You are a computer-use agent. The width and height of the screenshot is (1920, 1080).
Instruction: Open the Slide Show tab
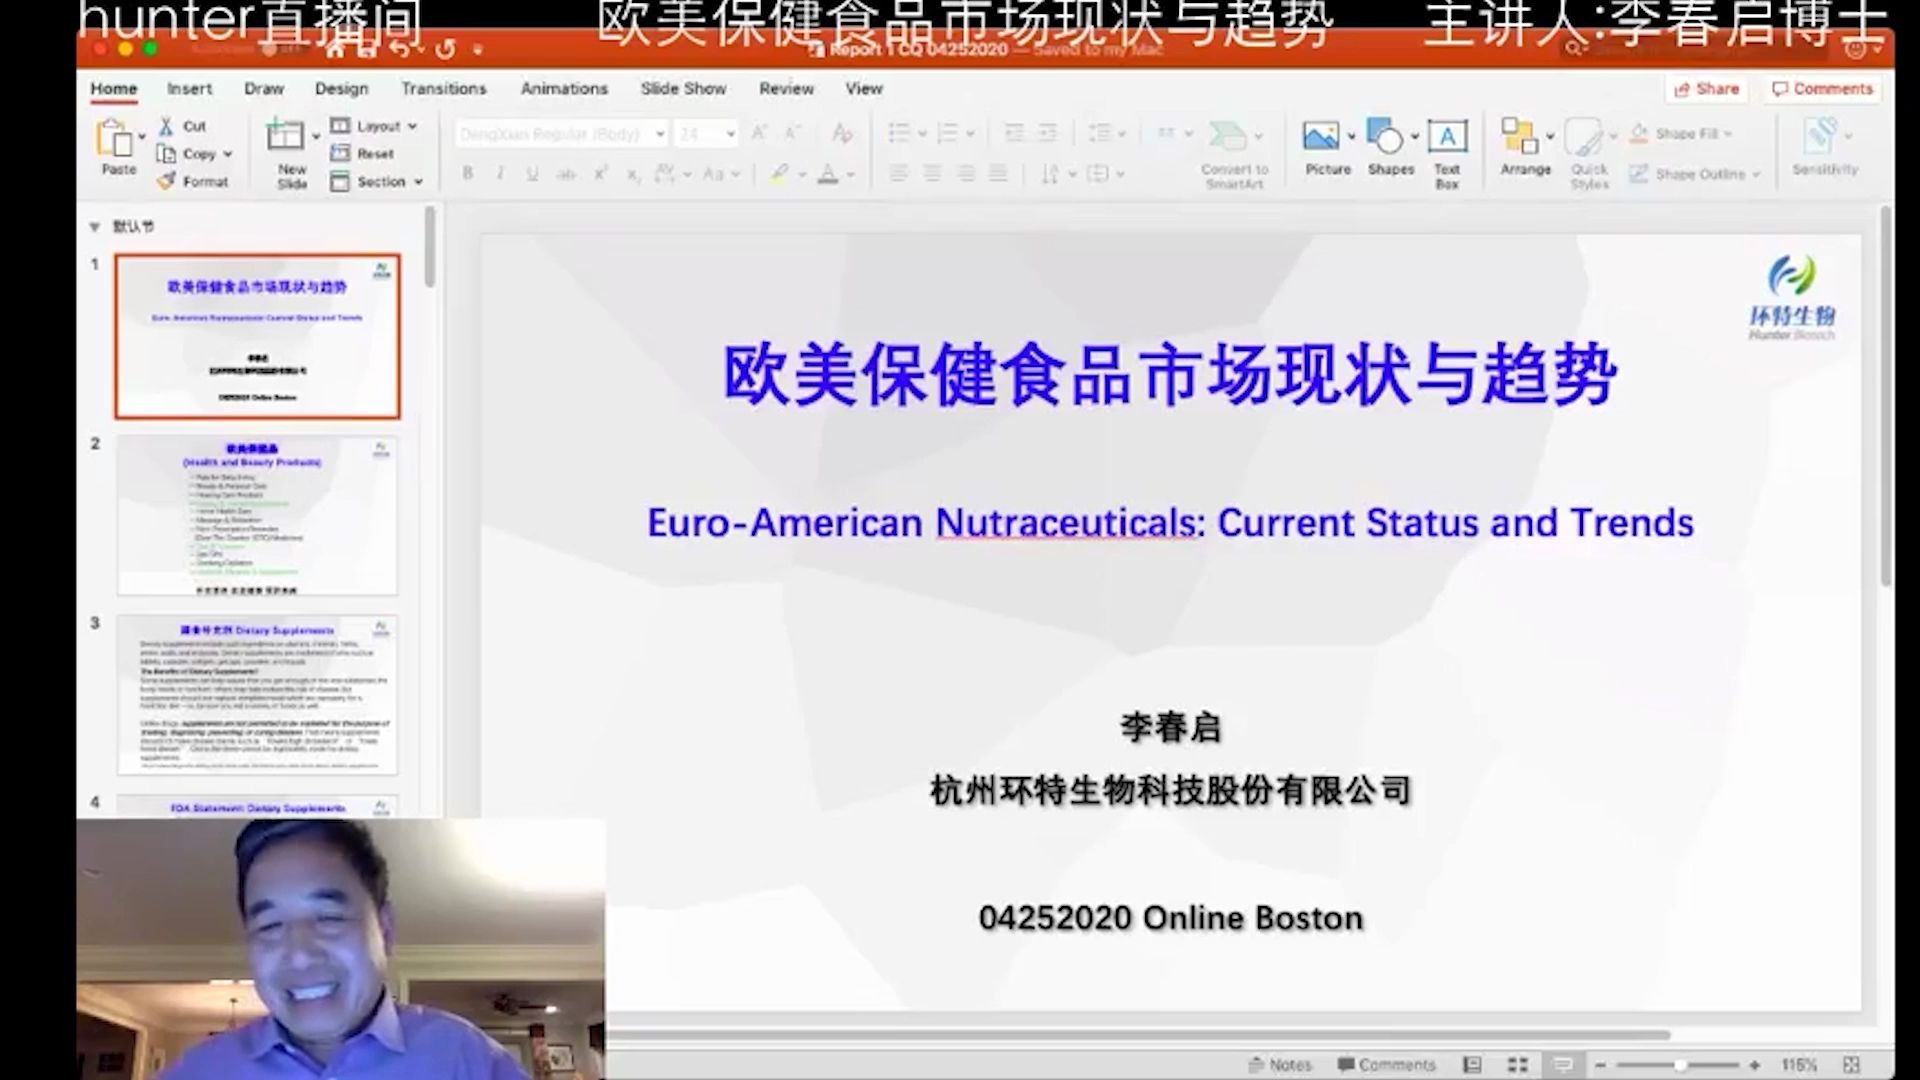pyautogui.click(x=683, y=89)
